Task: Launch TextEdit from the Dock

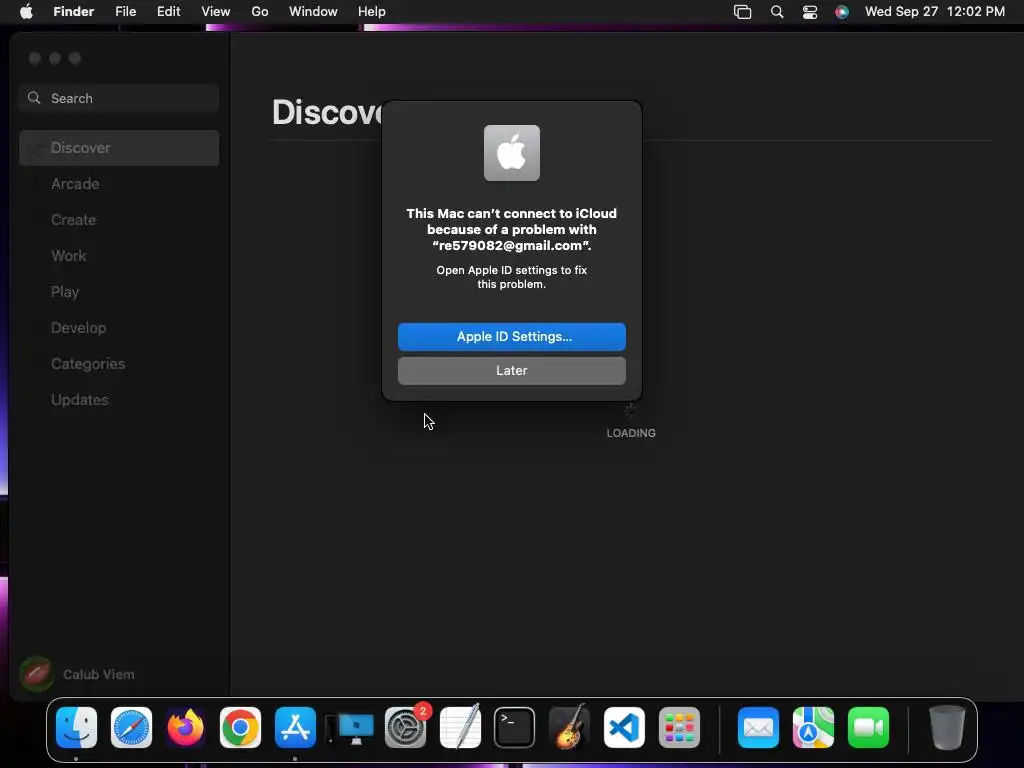Action: point(460,726)
